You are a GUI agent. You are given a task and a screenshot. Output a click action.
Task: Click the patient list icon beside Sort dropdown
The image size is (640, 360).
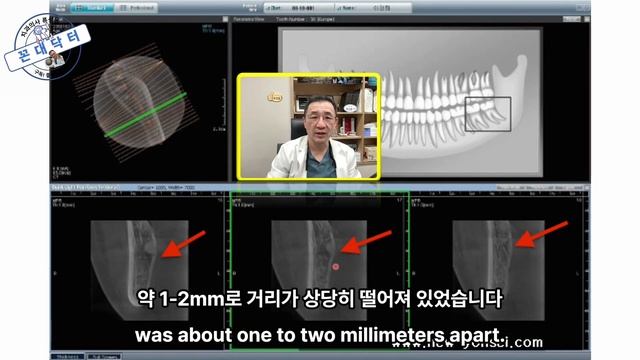(x=249, y=7)
